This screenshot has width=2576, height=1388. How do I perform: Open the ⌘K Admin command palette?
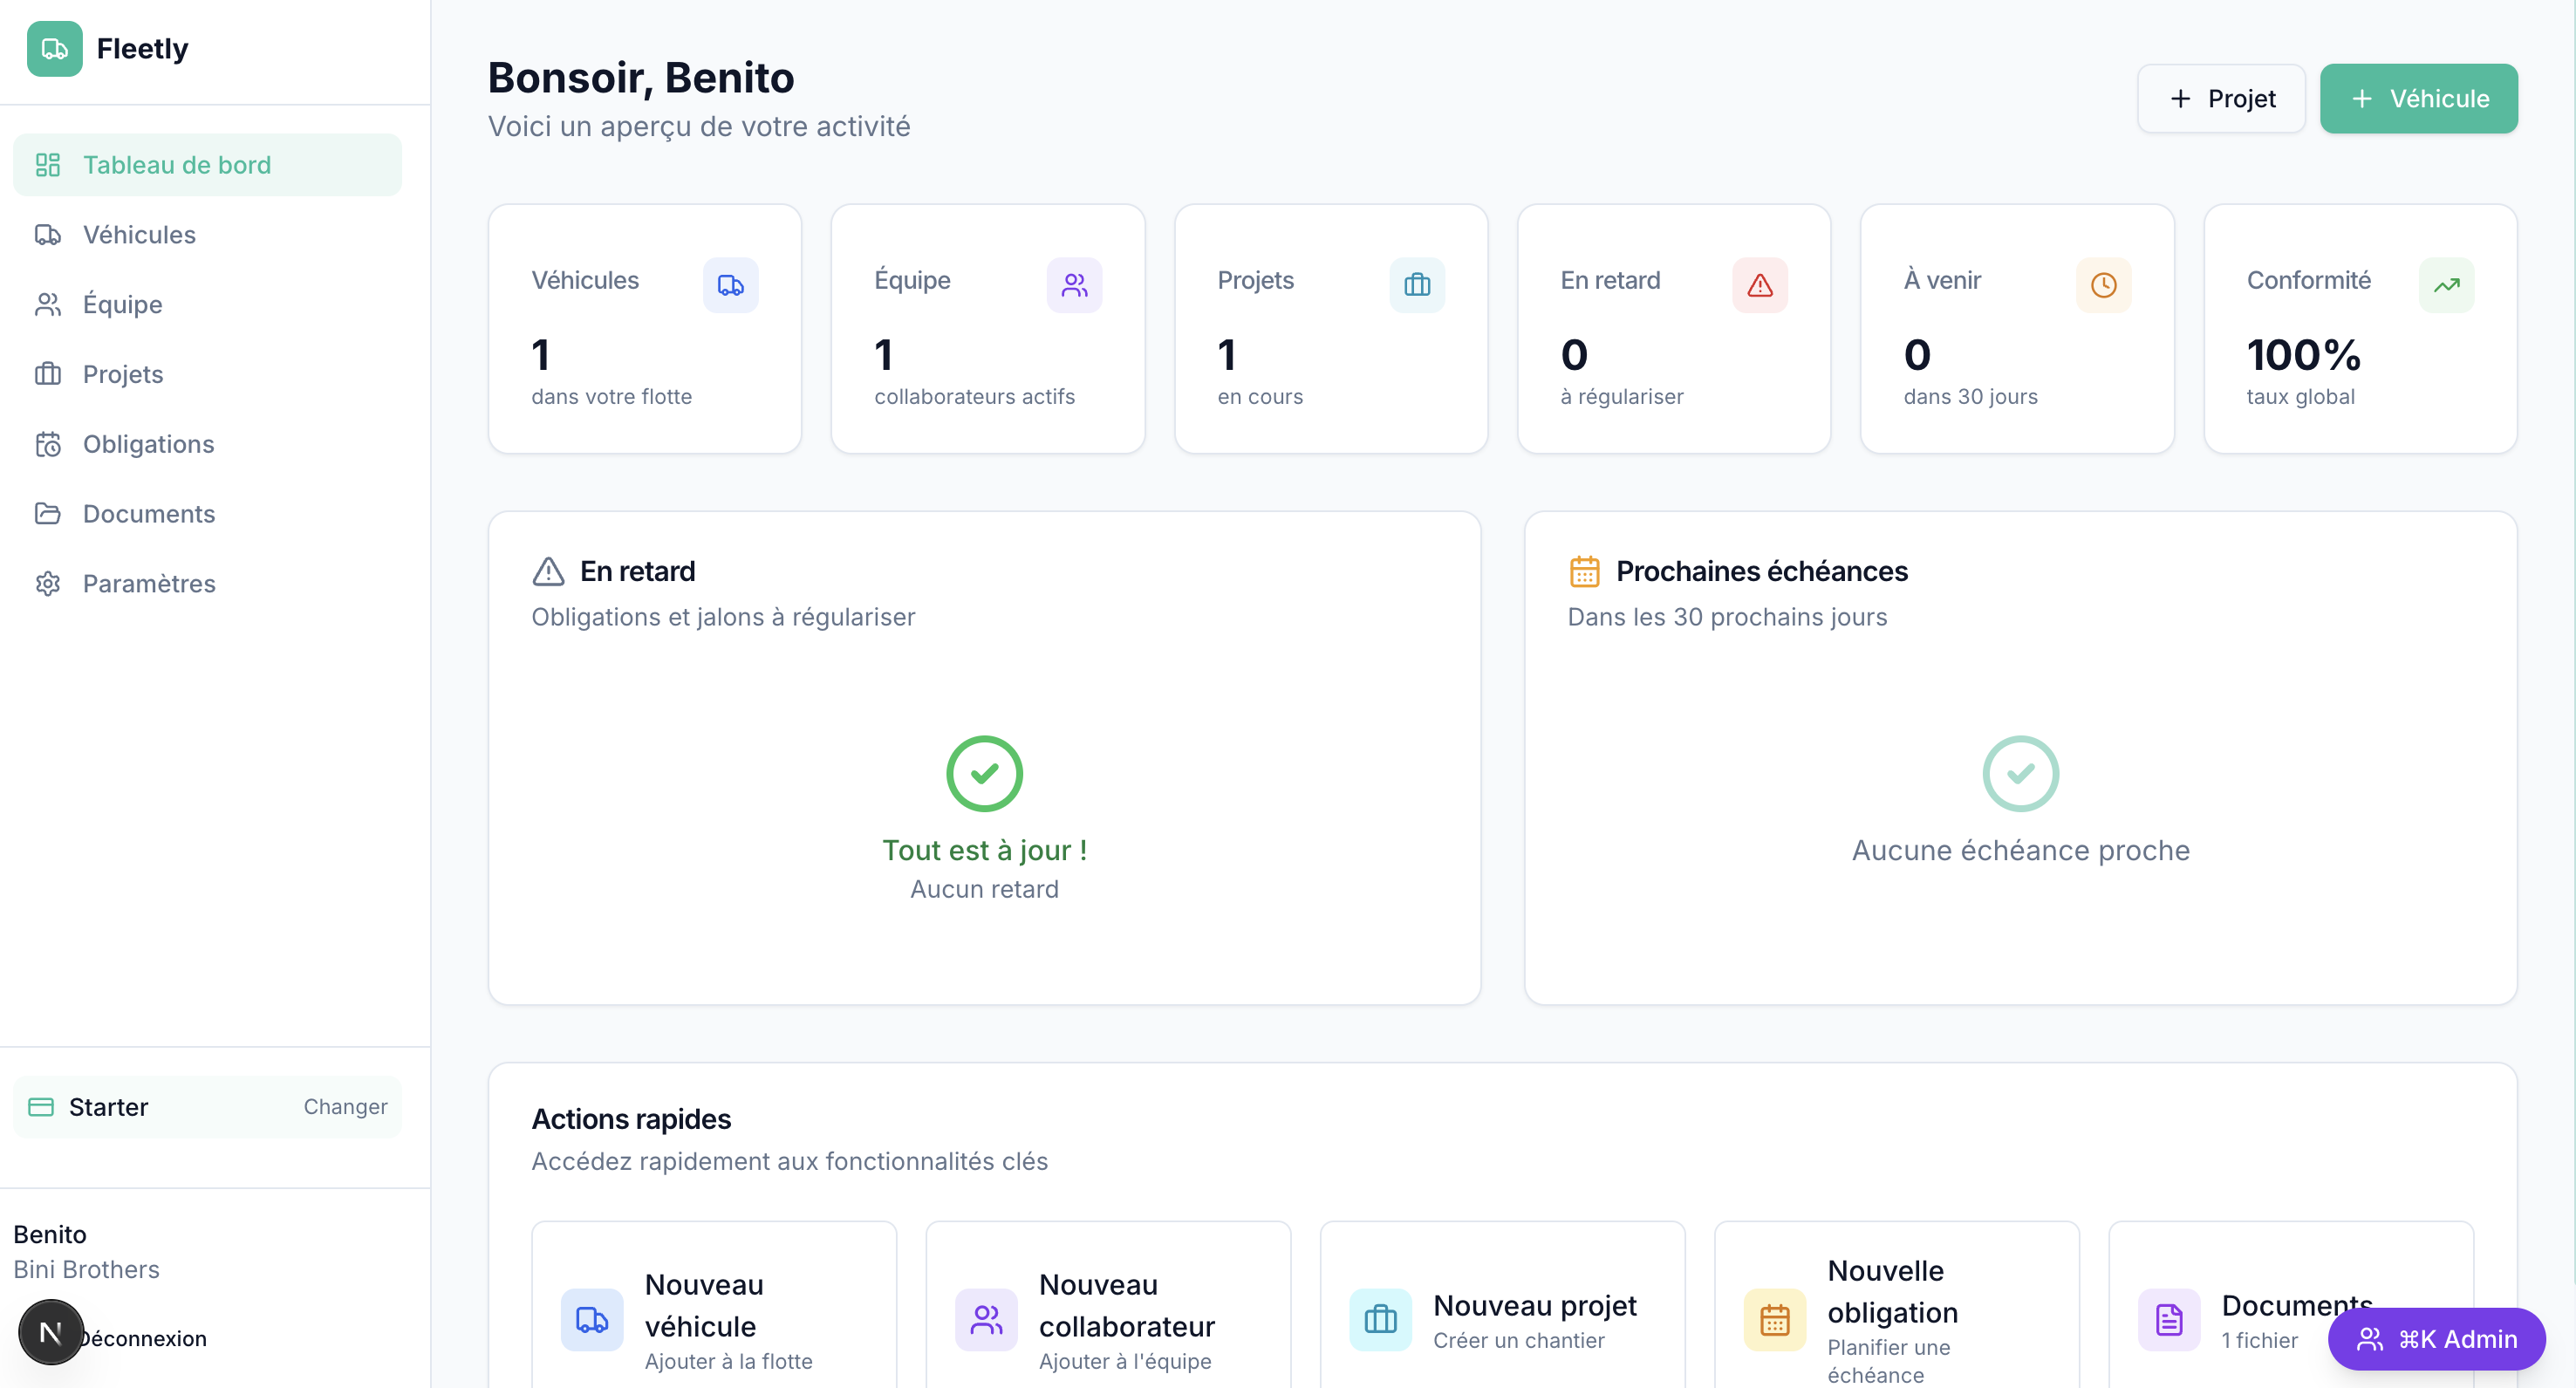point(2437,1339)
